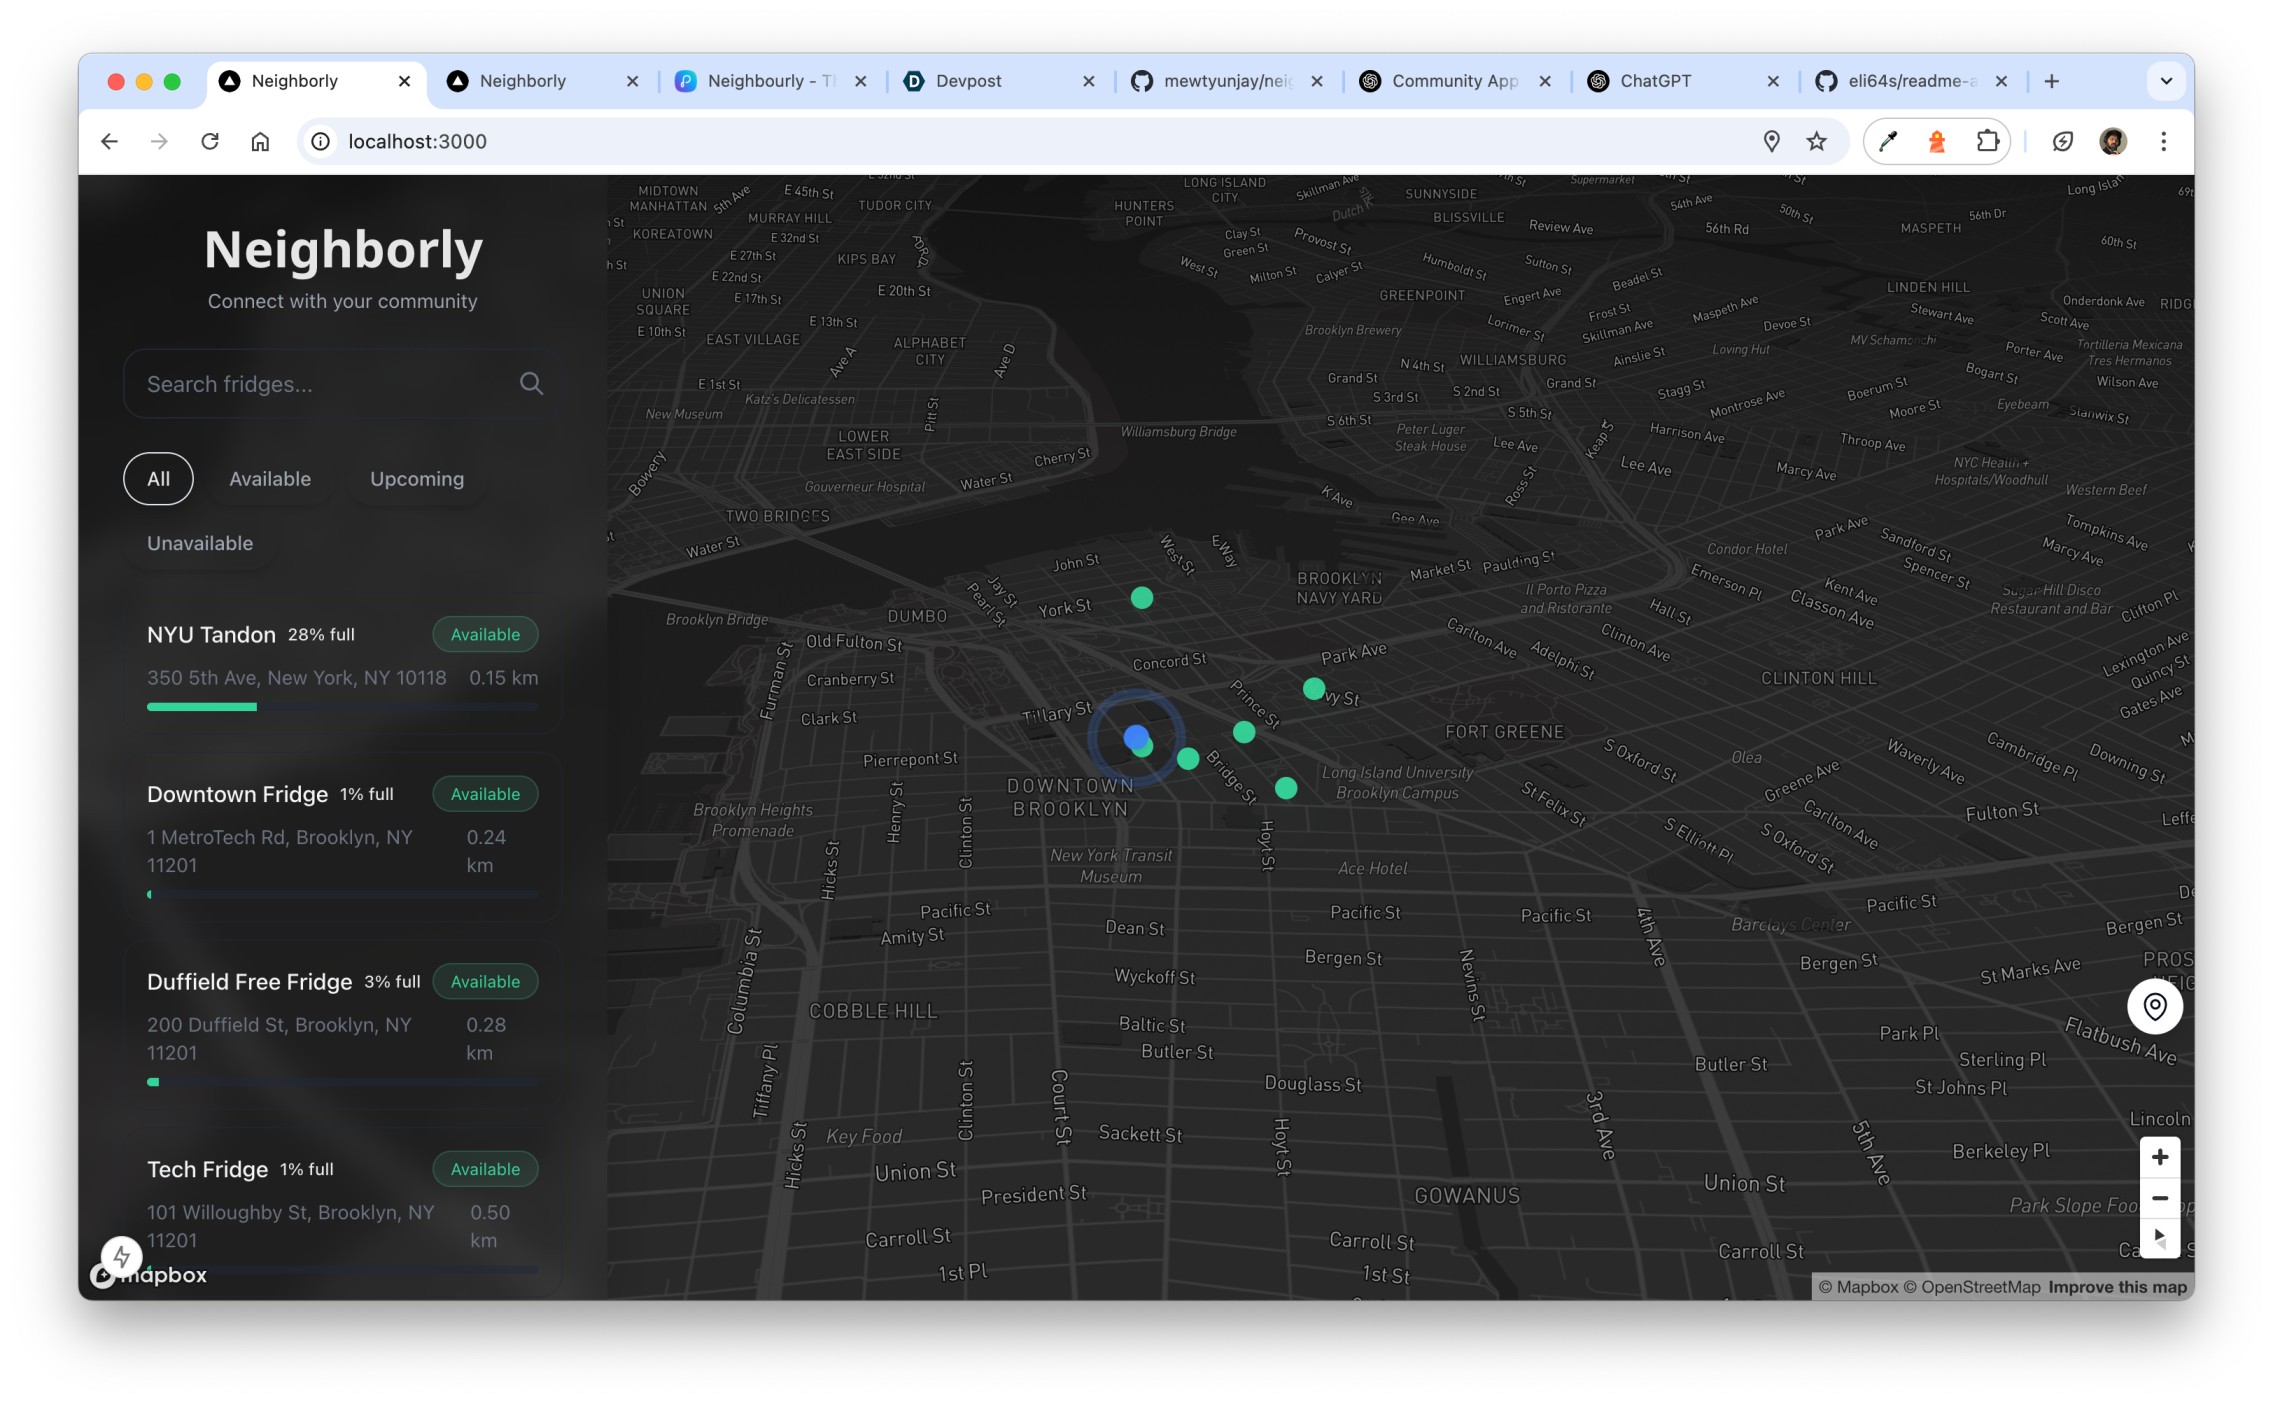Select the Available filter chip
This screenshot has width=2273, height=1404.
click(270, 479)
